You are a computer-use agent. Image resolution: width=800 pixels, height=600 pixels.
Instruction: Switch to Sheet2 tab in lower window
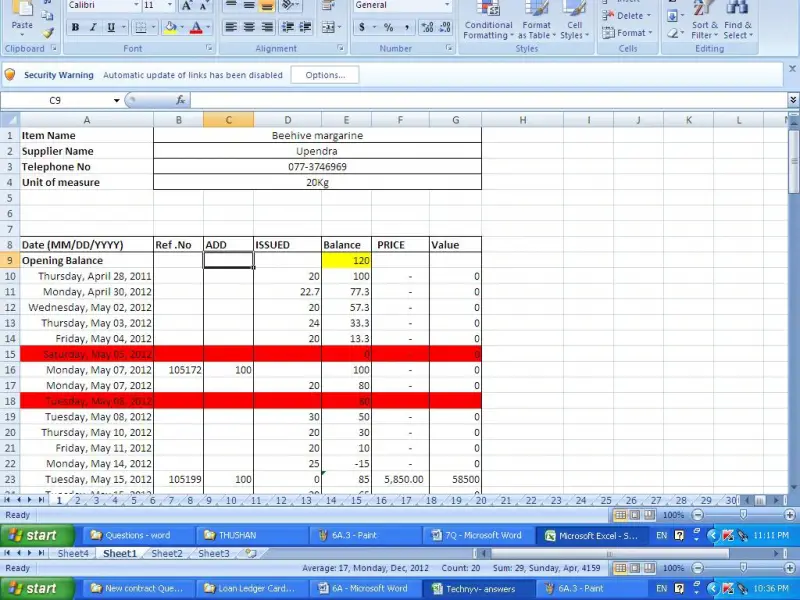167,554
